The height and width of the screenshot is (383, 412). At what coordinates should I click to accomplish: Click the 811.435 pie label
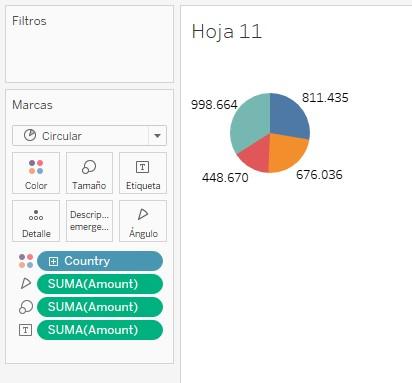coord(325,98)
